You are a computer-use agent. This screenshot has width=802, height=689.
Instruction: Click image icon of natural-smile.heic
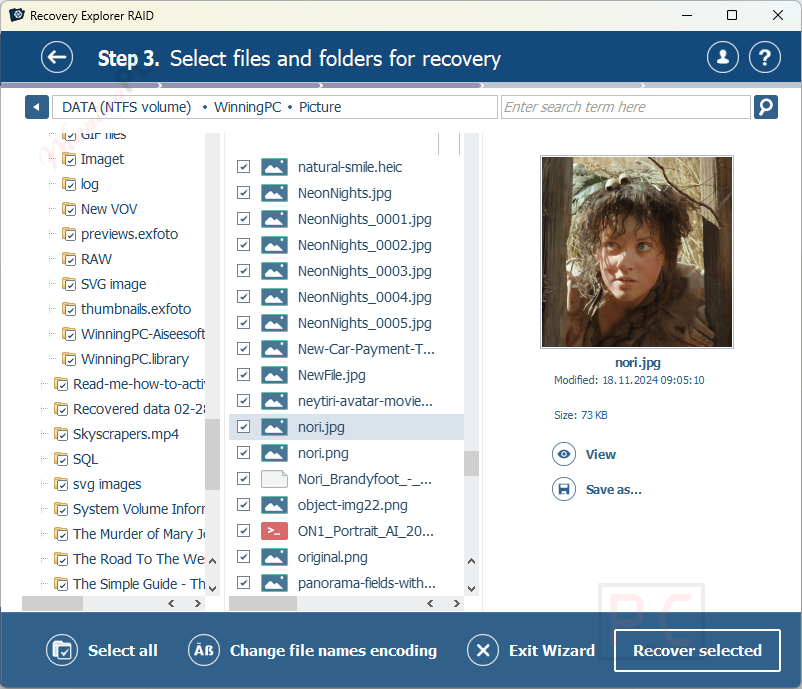pos(274,167)
